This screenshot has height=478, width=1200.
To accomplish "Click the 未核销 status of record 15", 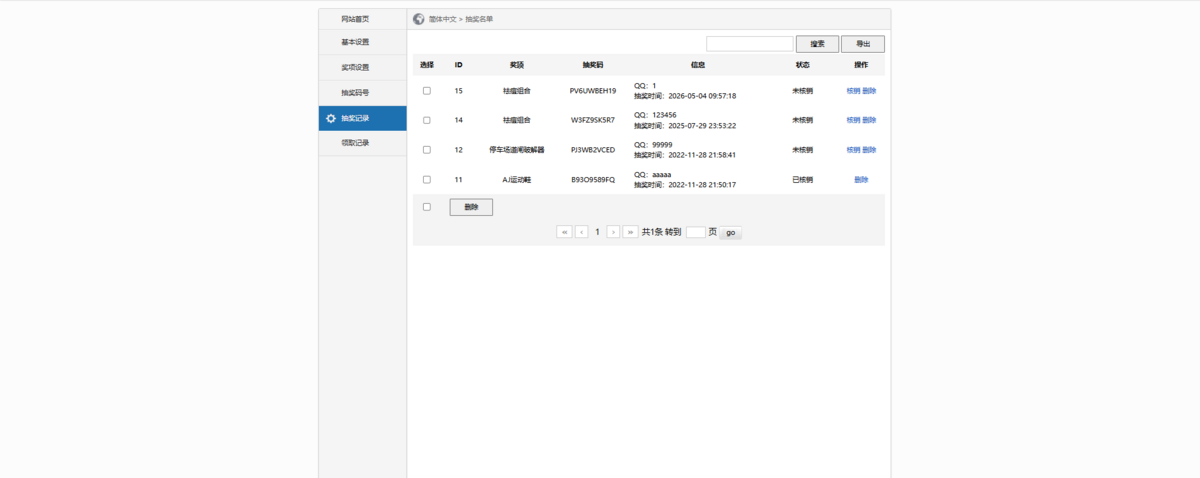I will pos(803,91).
